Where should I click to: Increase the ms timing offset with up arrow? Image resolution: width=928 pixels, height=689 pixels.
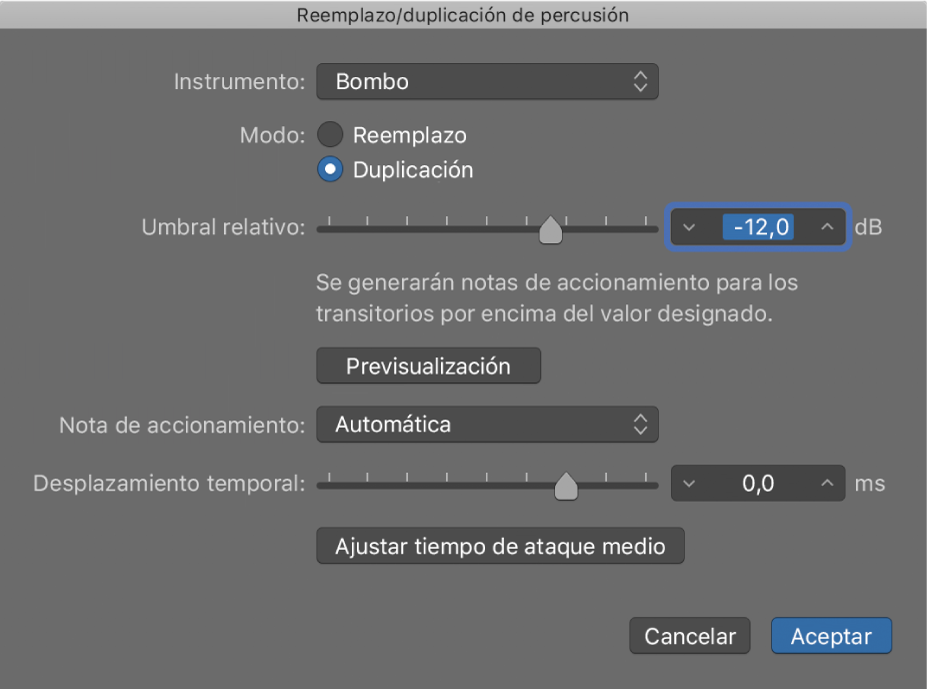coord(827,483)
